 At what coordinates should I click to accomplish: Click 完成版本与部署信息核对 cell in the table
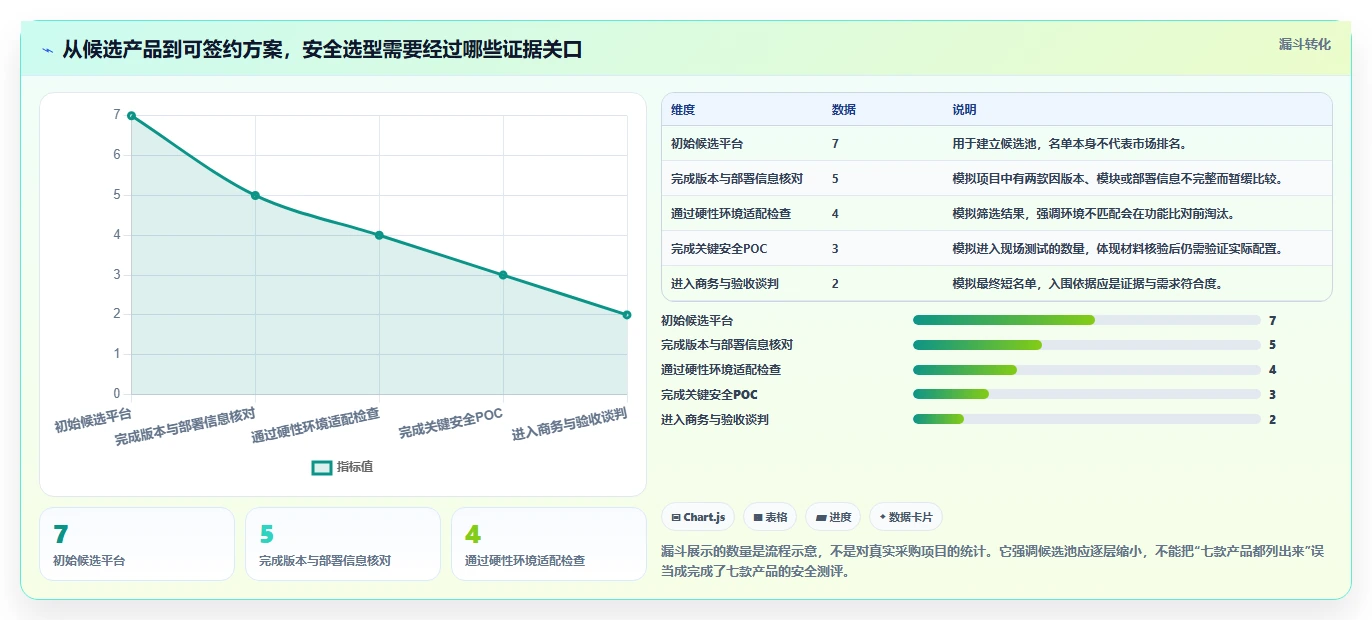[737, 179]
